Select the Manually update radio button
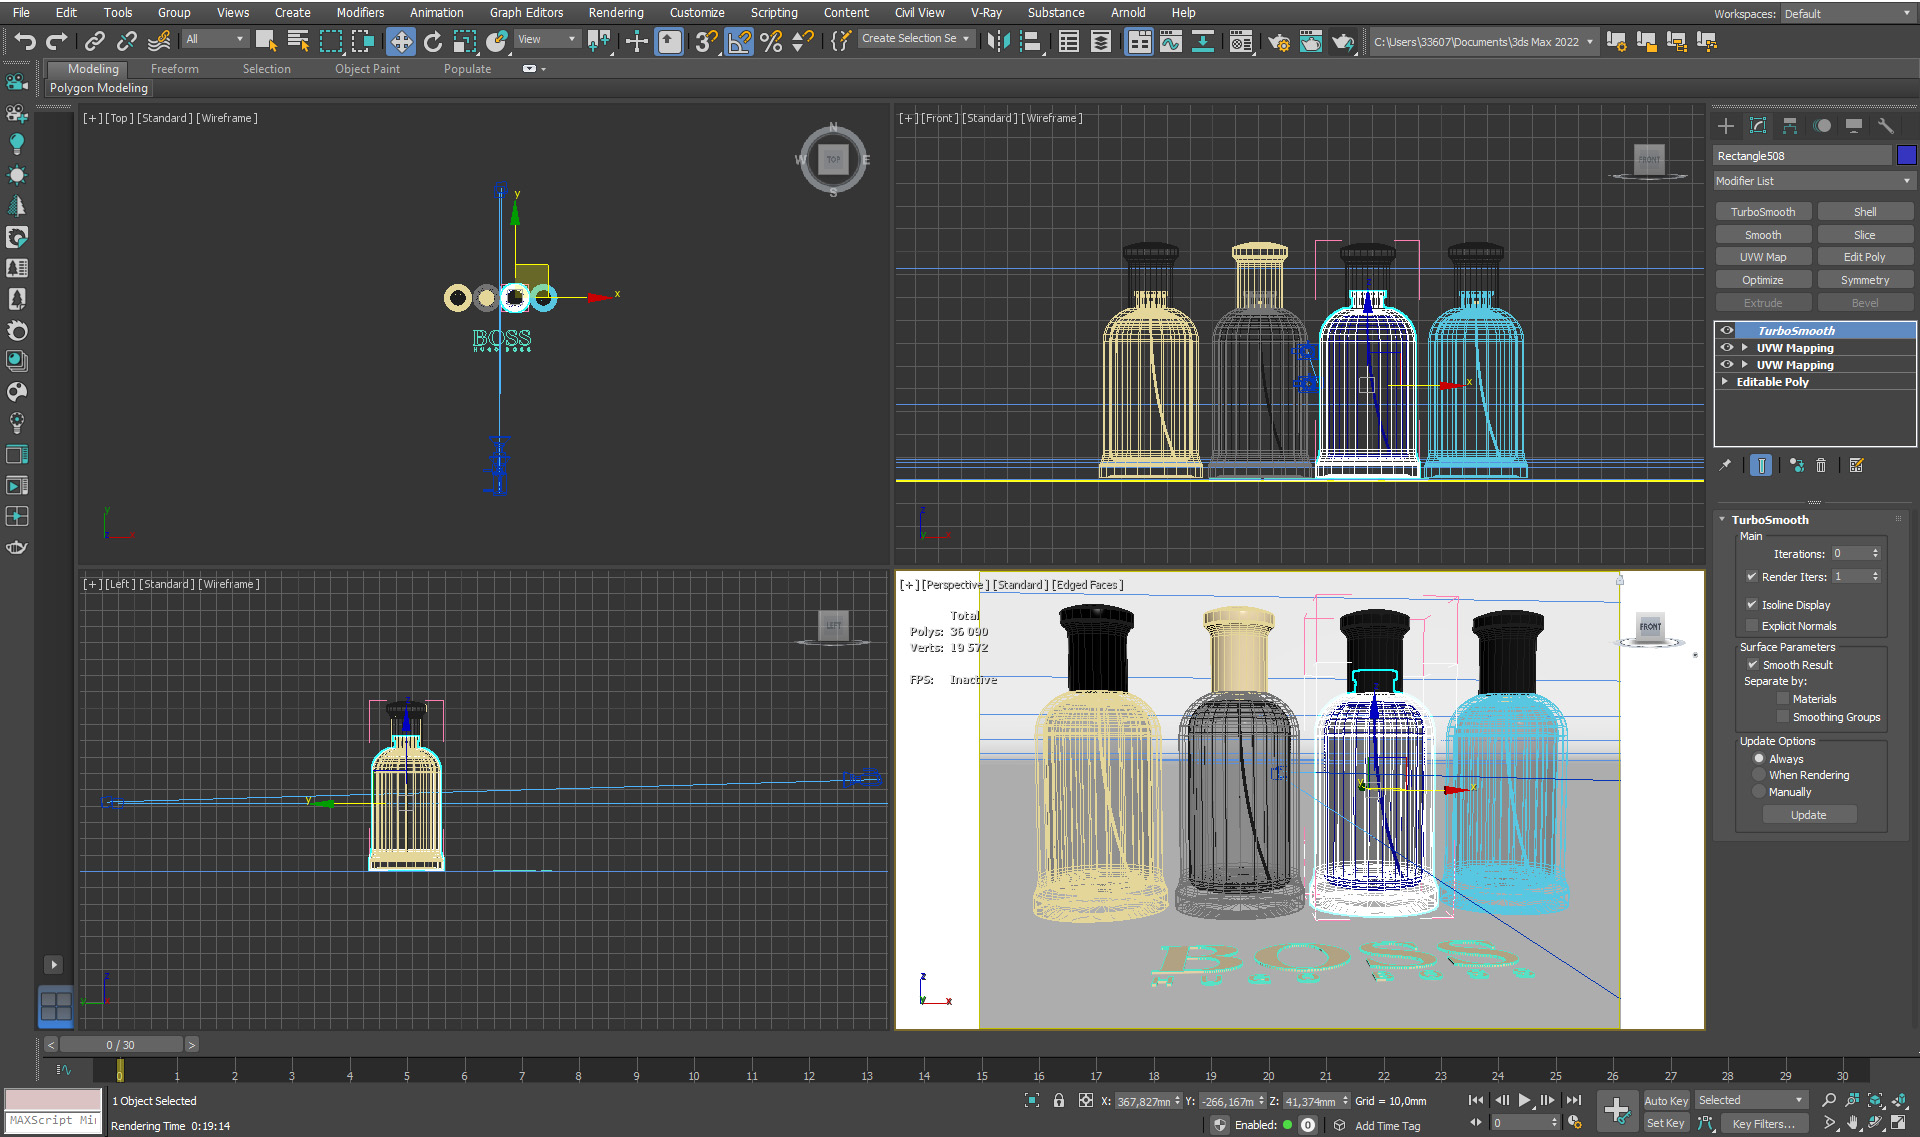 point(1759,792)
